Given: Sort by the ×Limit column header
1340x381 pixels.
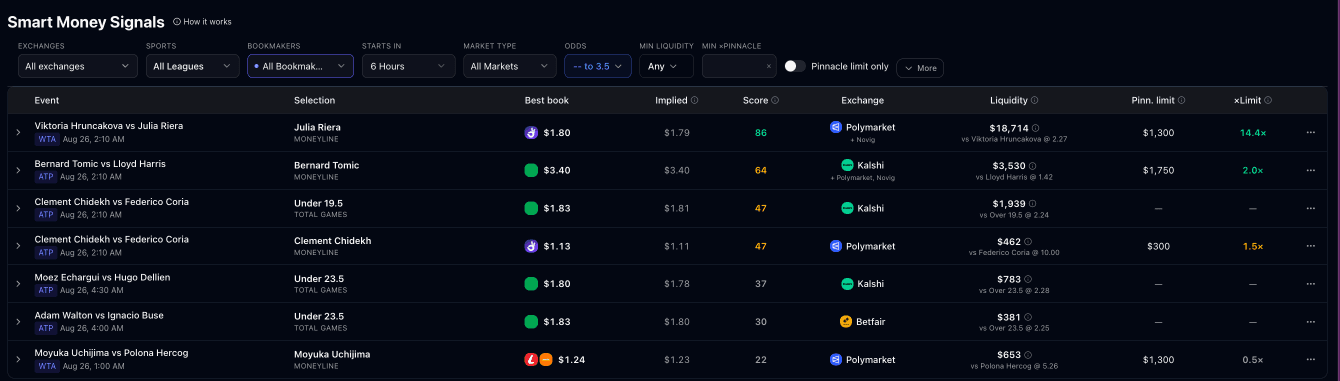Looking at the screenshot, I should point(1247,100).
